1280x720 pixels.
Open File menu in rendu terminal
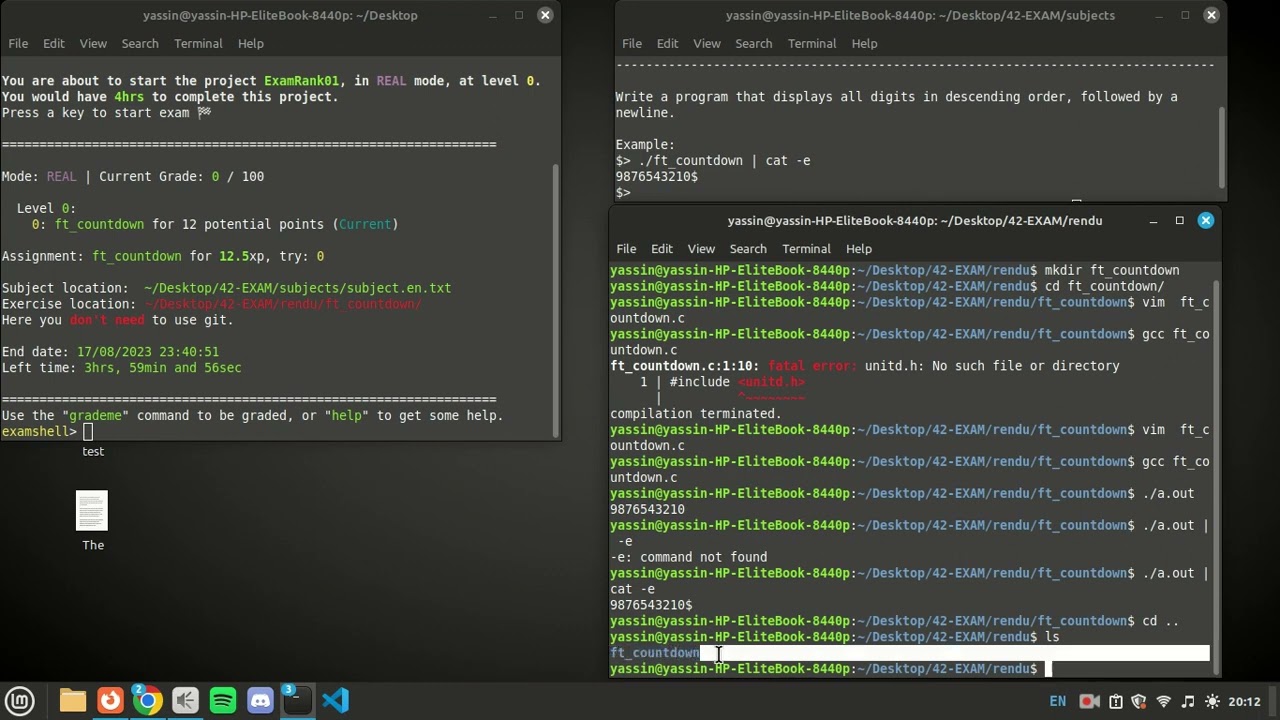click(x=626, y=249)
